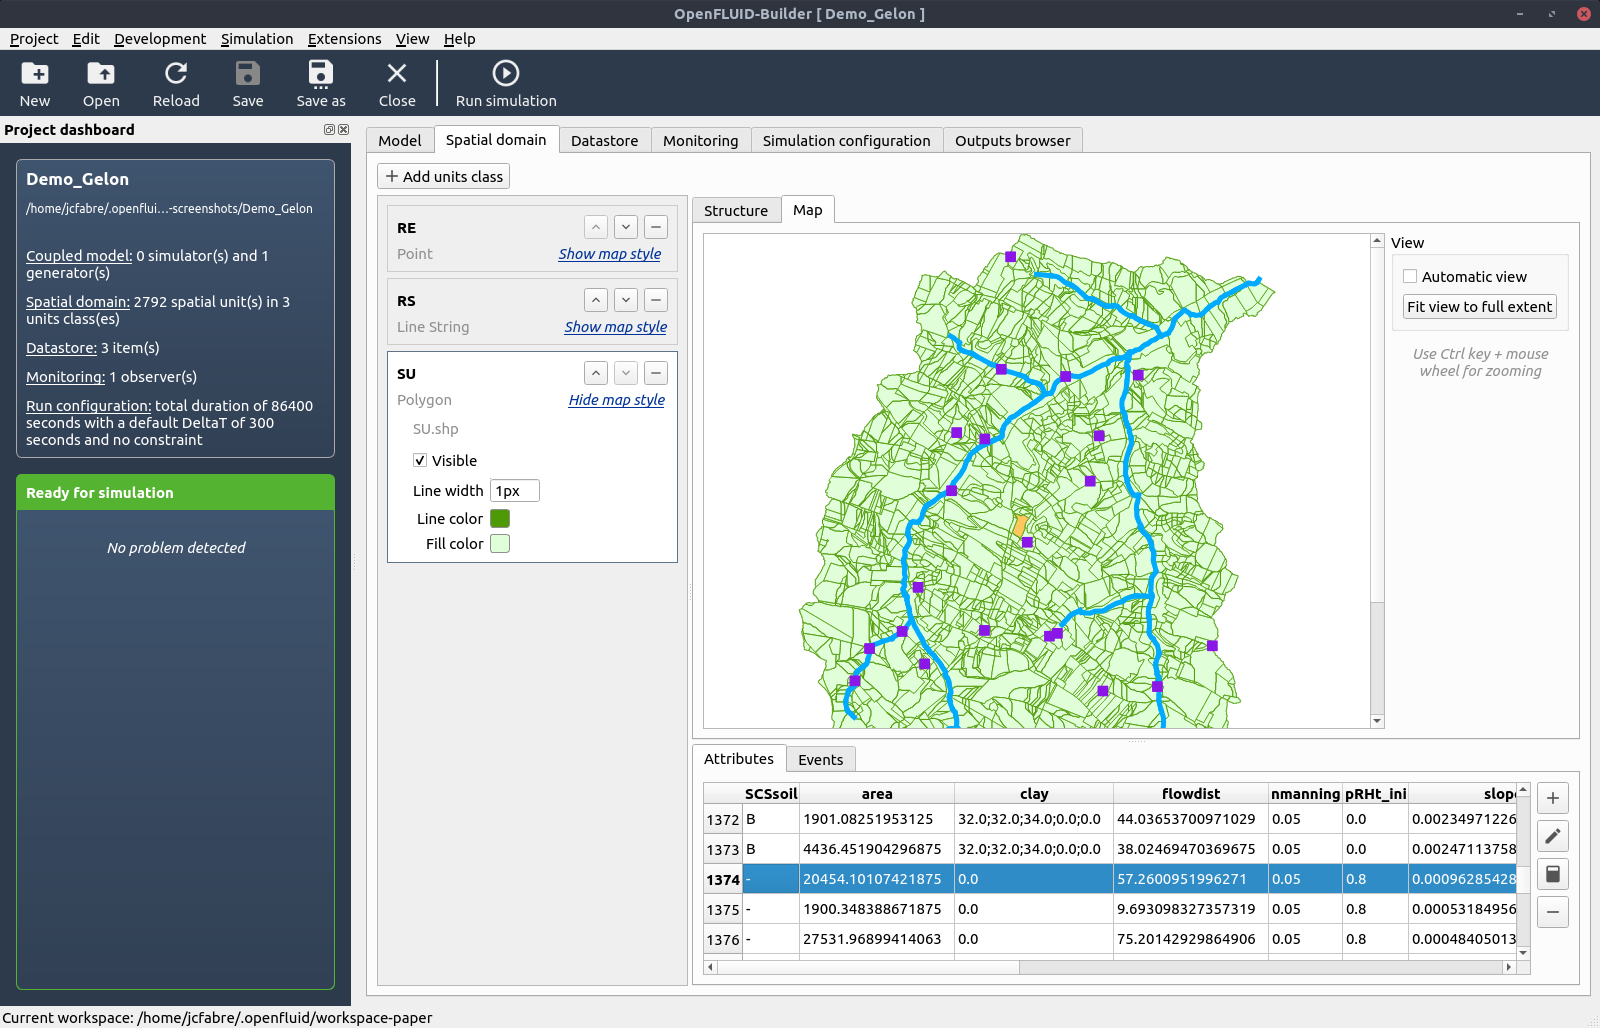The height and width of the screenshot is (1028, 1600).
Task: Close the project via toolbar icon
Action: click(x=397, y=73)
